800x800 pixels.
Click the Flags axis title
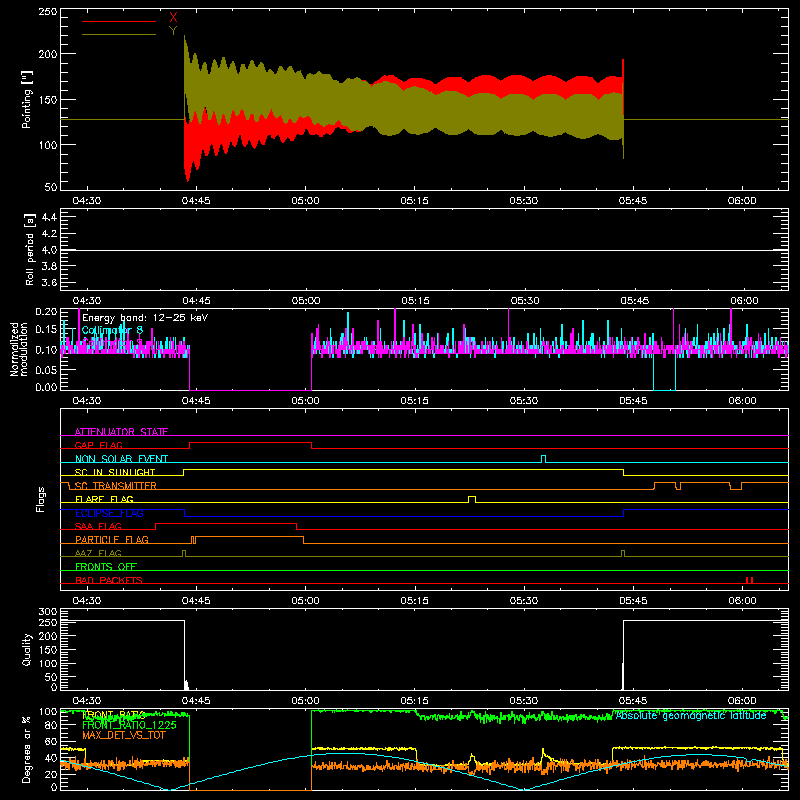40,499
